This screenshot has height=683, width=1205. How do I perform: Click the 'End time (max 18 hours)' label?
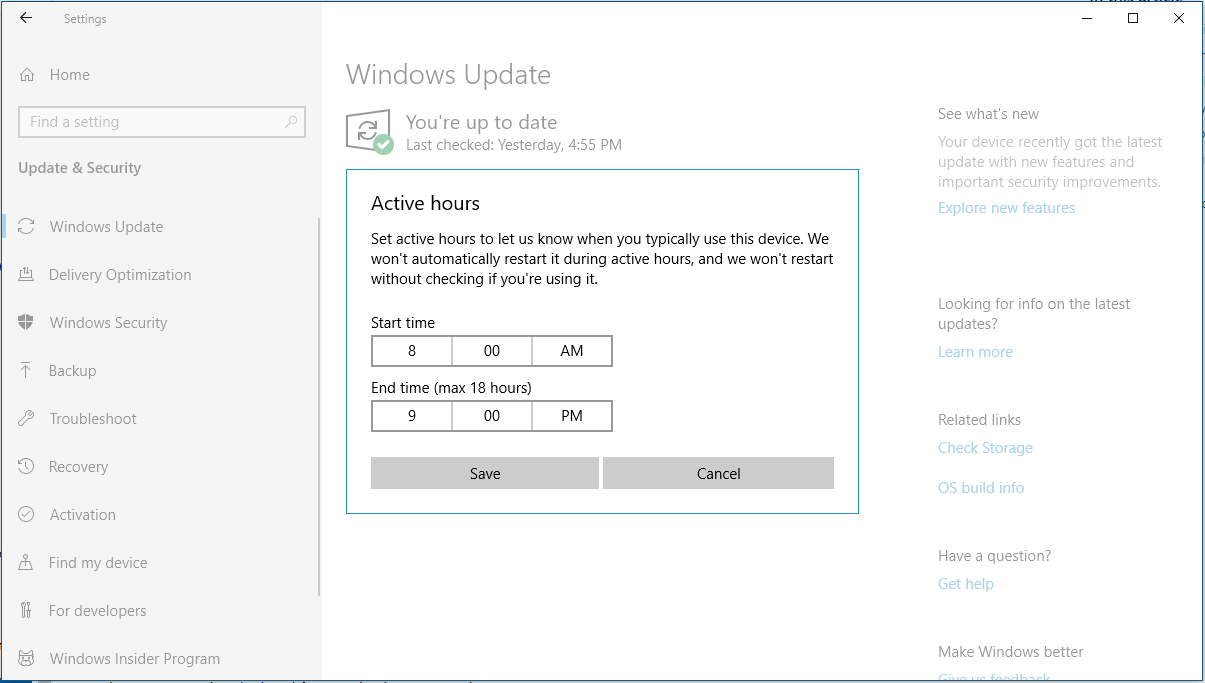tap(451, 388)
